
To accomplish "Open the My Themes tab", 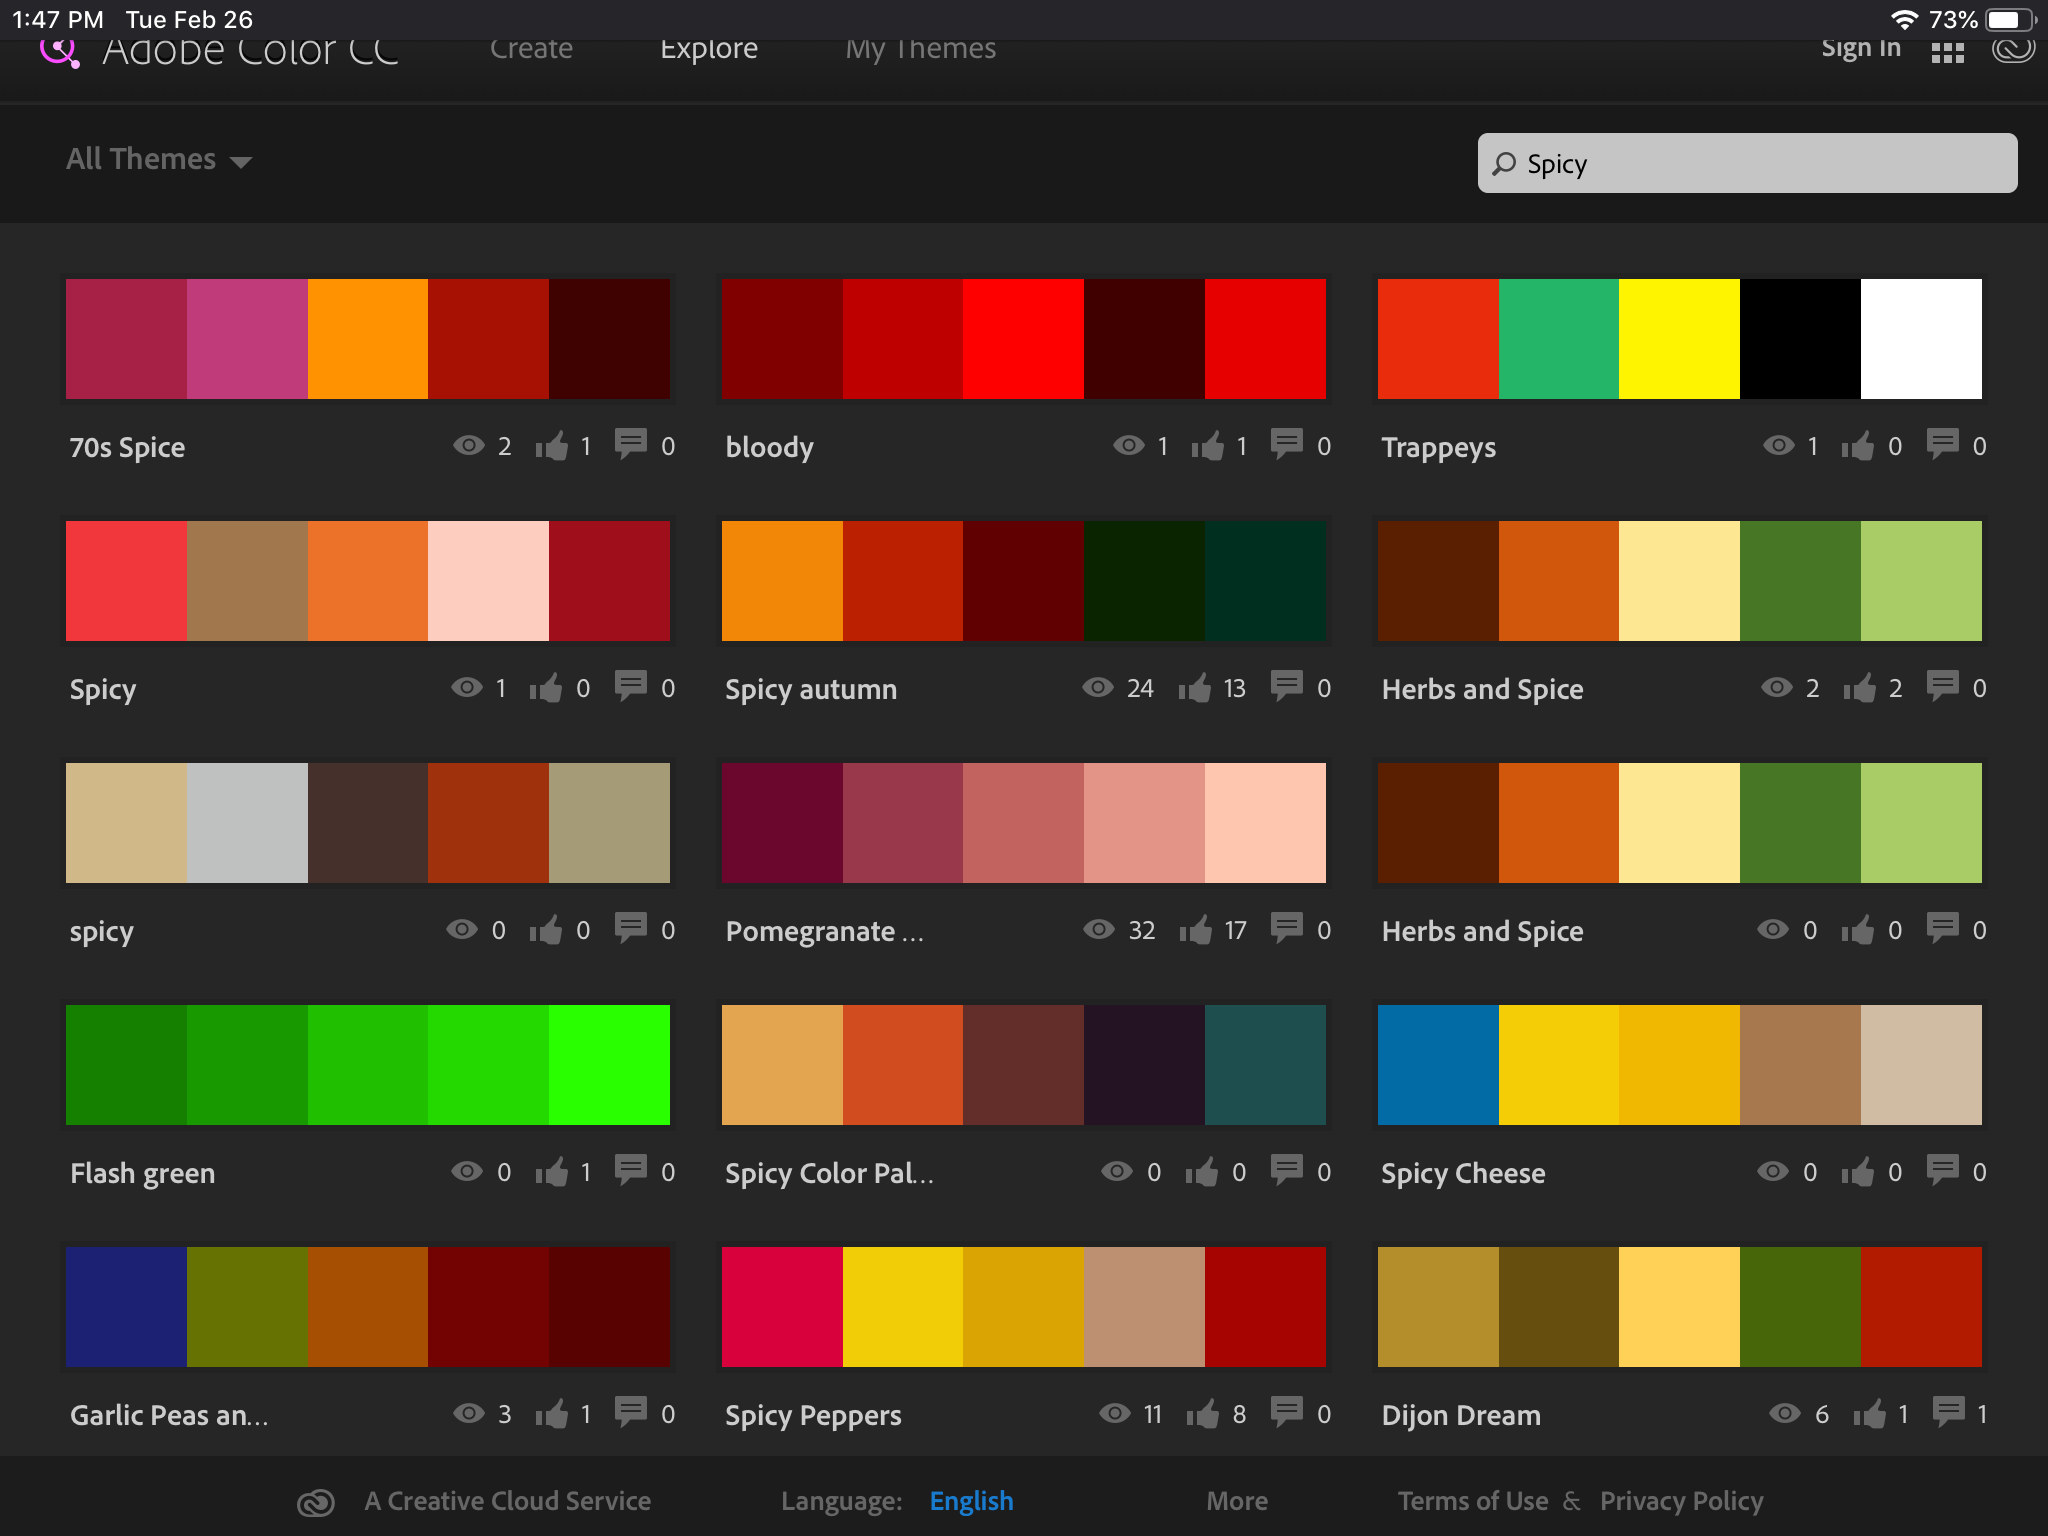I will click(x=920, y=51).
